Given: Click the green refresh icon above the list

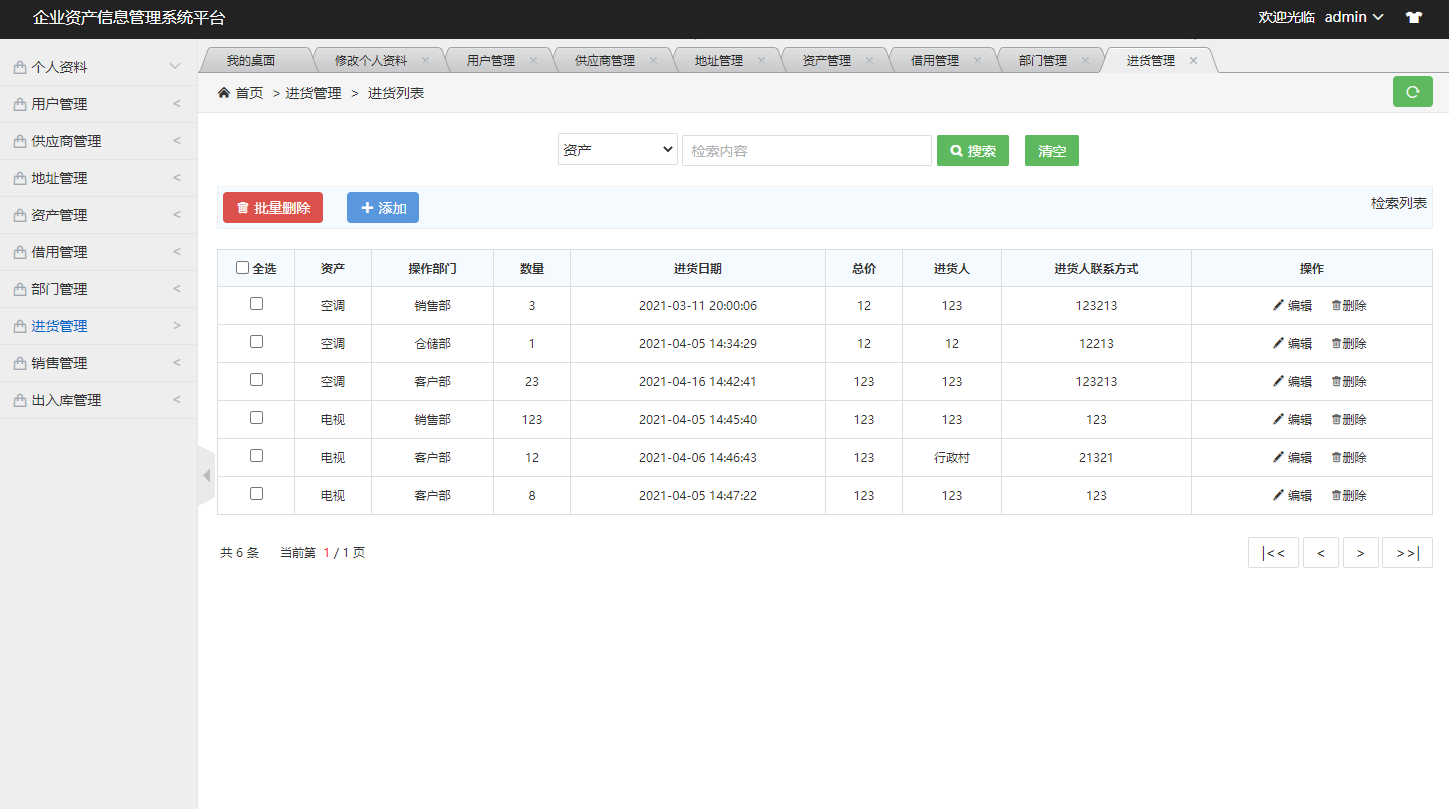Looking at the screenshot, I should 1412,91.
